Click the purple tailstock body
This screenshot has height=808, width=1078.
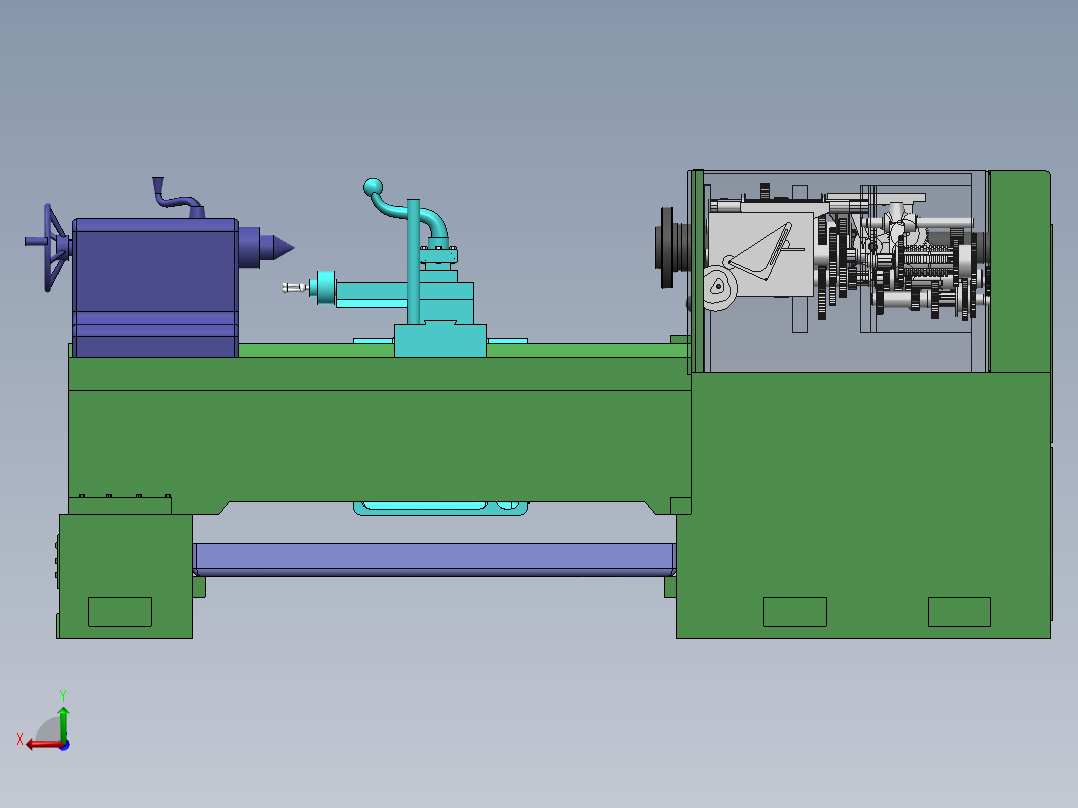155,287
